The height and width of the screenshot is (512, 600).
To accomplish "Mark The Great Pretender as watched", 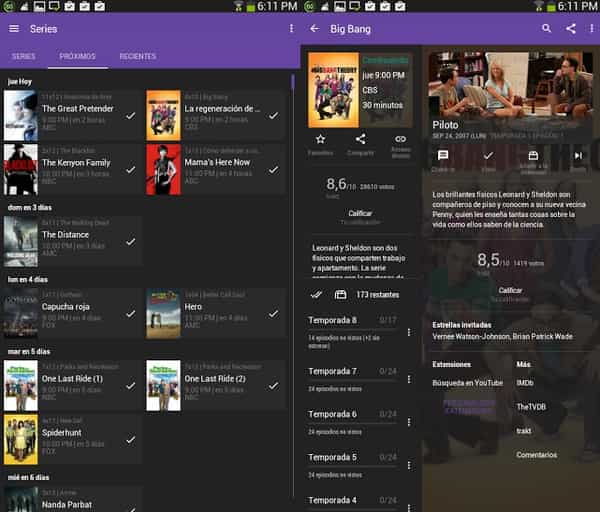I will point(131,115).
